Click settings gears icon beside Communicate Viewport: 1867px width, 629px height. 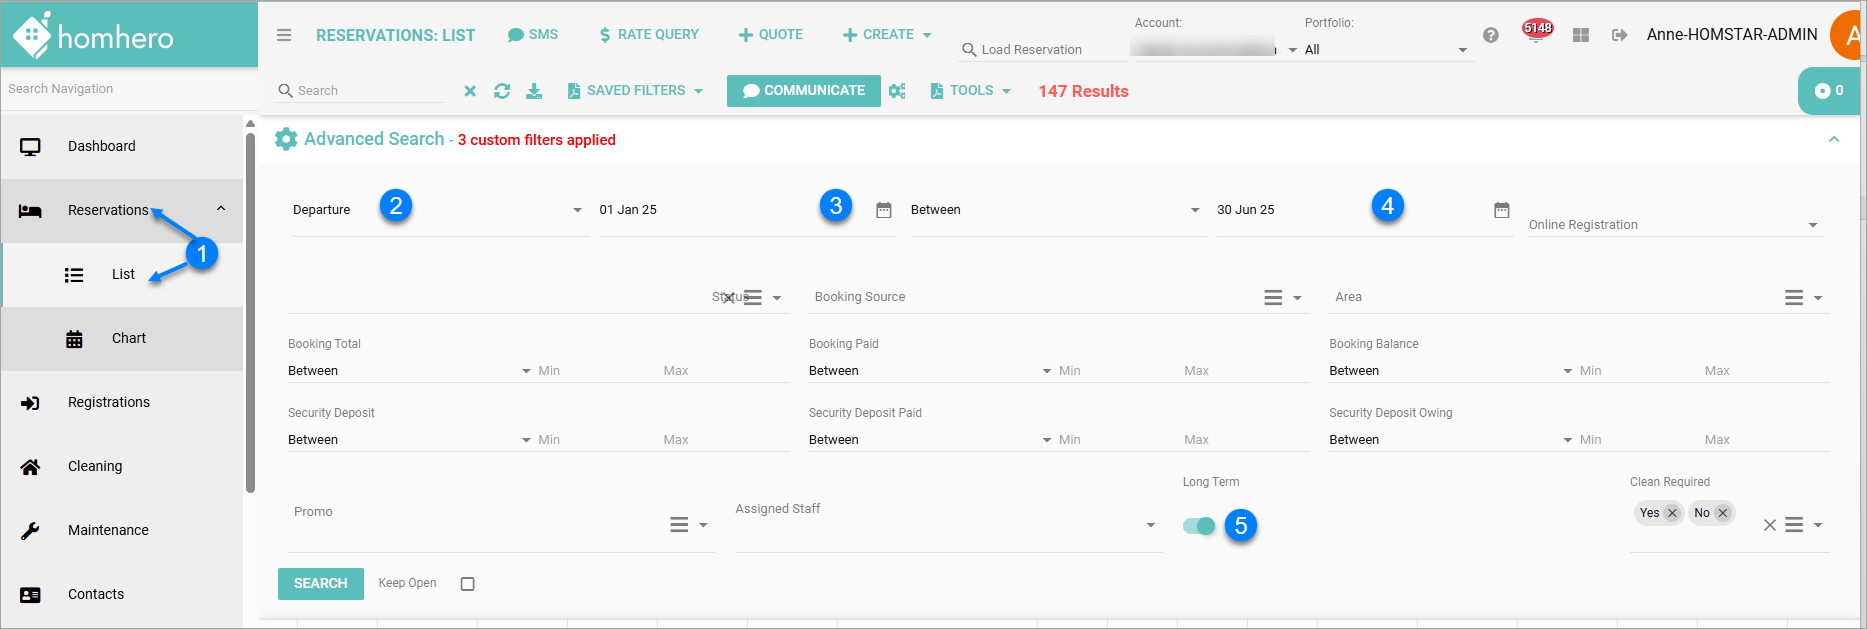click(897, 91)
